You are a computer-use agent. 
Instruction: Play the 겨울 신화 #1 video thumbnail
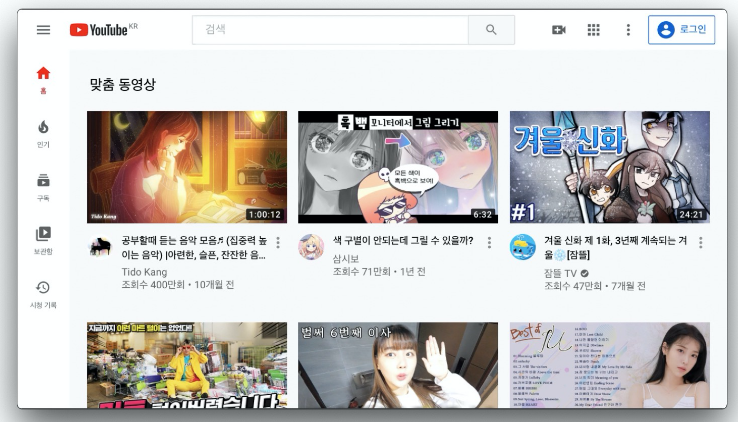coord(610,167)
